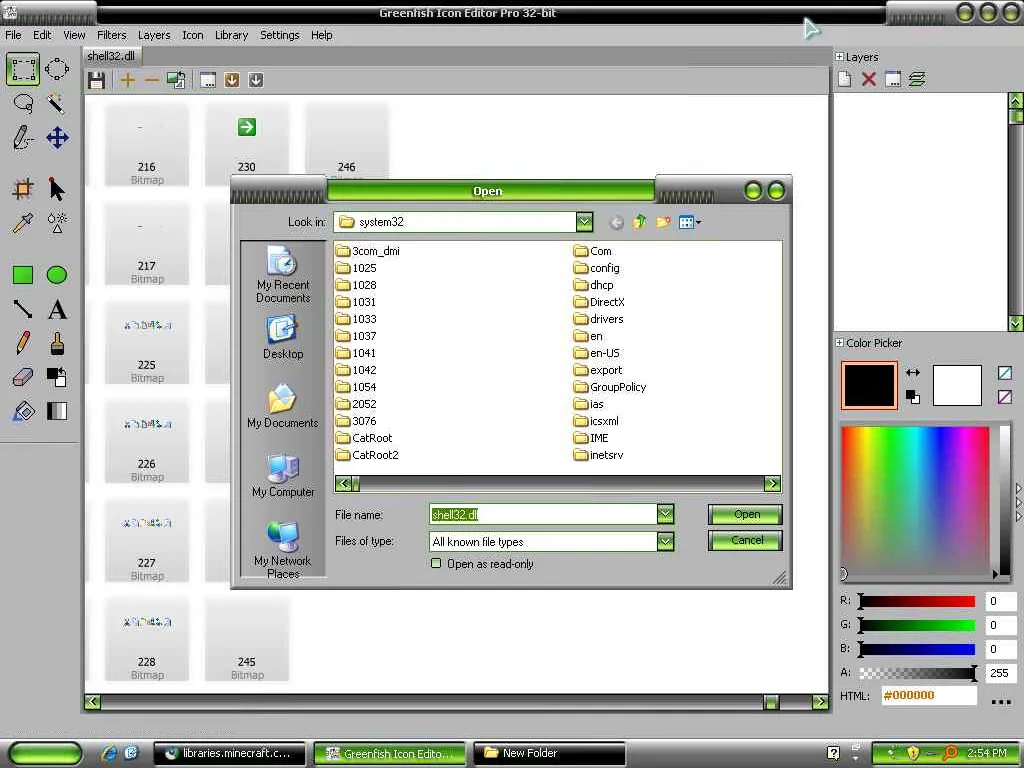
Task: Open the Filters menu
Action: [112, 35]
